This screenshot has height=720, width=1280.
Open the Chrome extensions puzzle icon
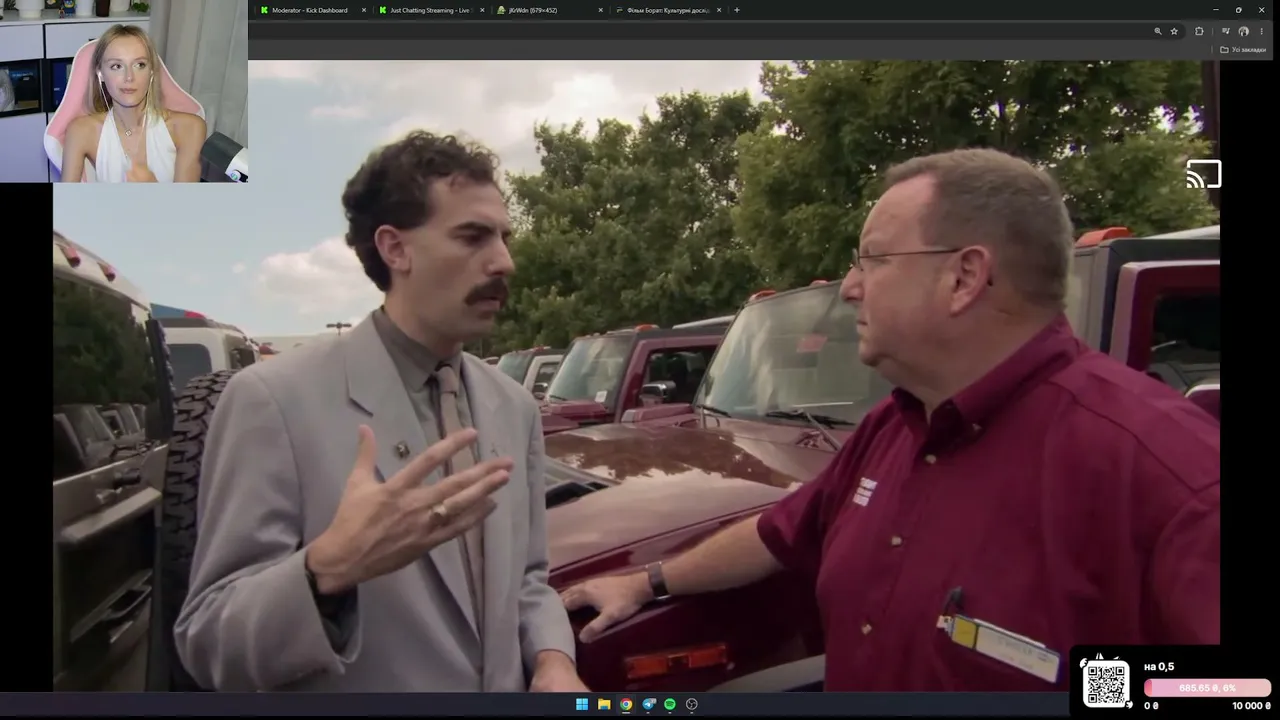(1200, 31)
